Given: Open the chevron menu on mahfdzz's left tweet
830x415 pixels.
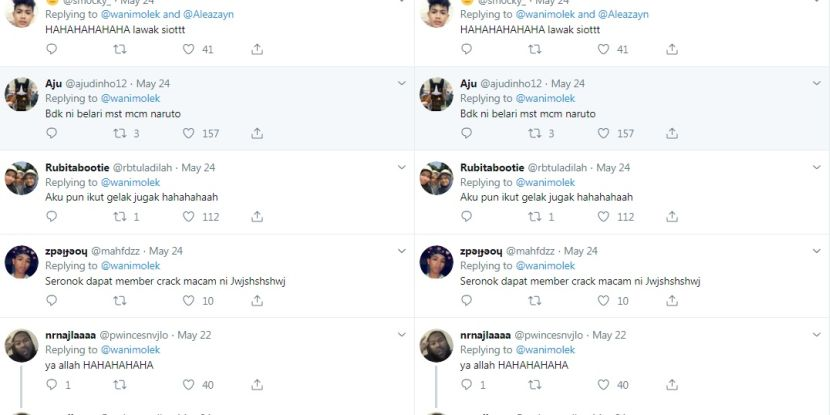Looking at the screenshot, I should (401, 251).
